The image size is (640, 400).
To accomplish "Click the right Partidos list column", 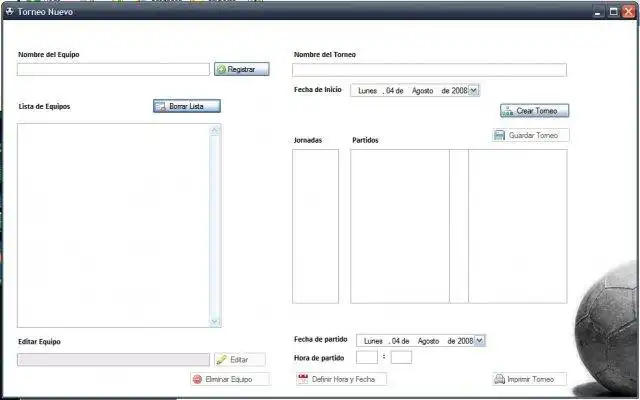I will pos(518,227).
